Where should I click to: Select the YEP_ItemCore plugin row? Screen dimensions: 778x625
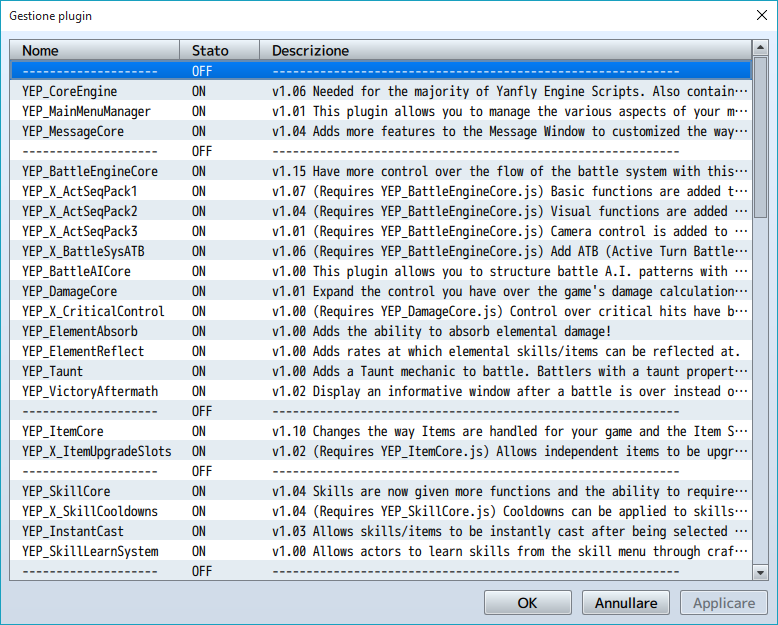tap(381, 432)
